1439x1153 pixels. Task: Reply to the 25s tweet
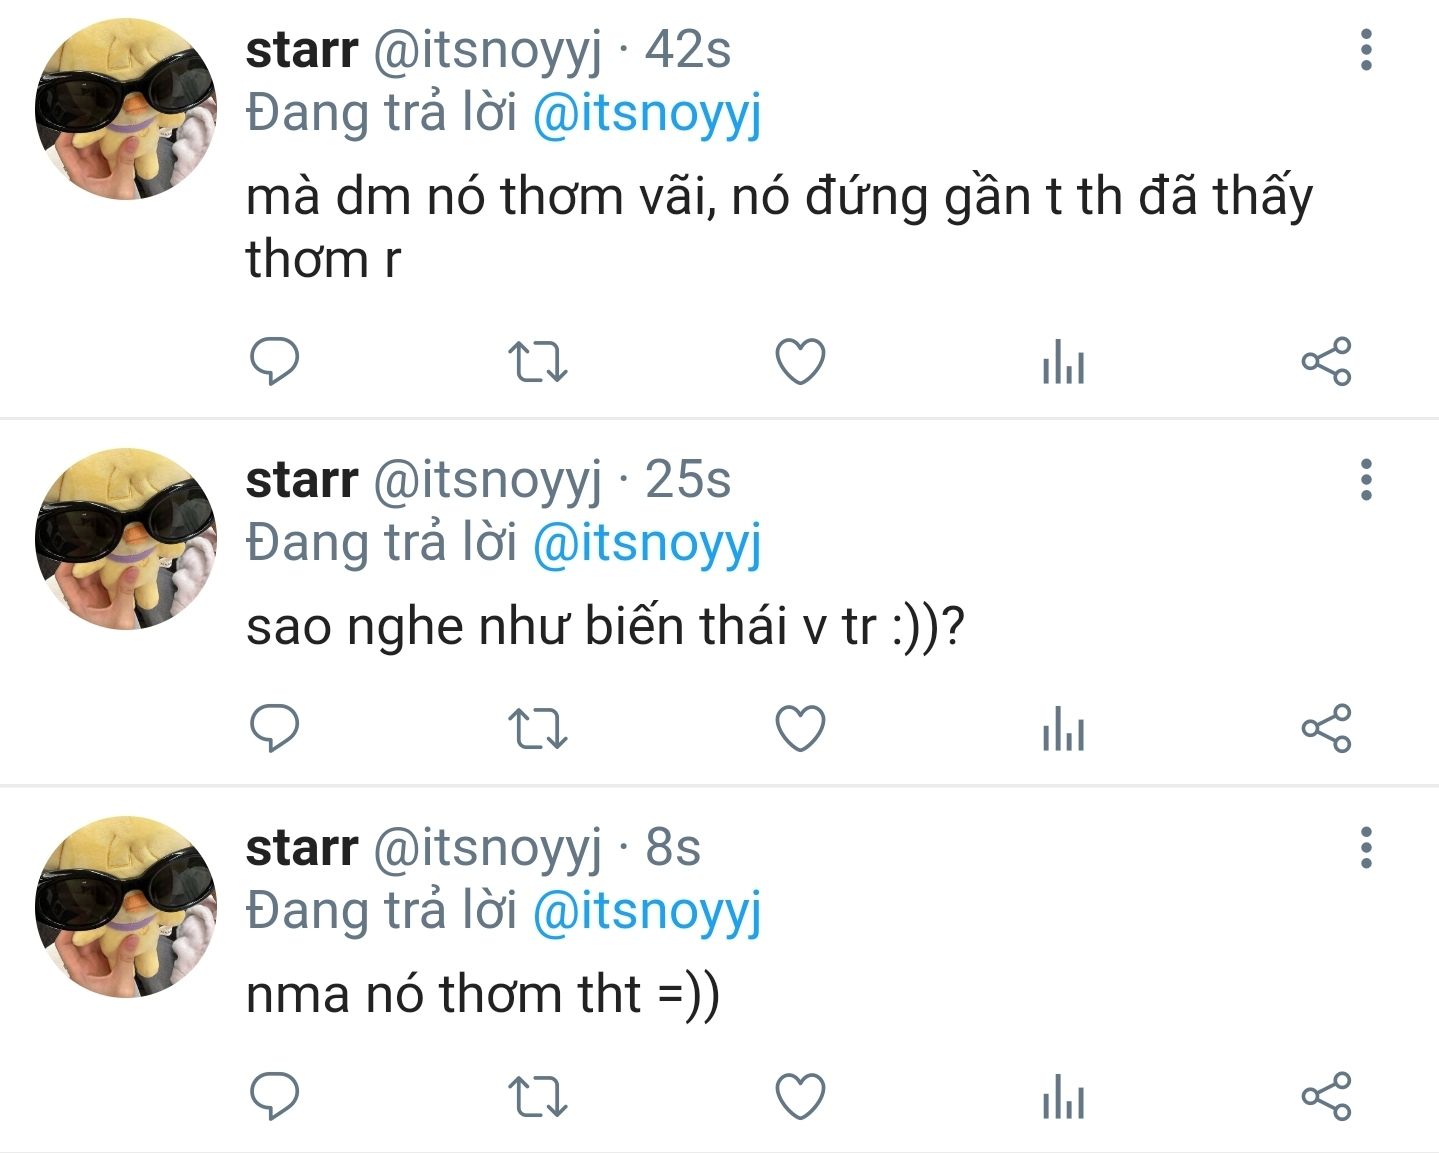(274, 728)
